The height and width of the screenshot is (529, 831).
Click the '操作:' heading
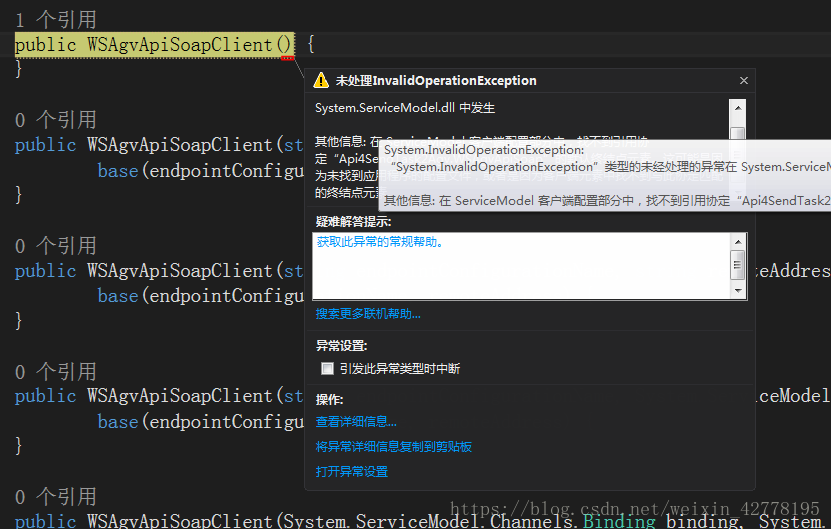click(329, 400)
